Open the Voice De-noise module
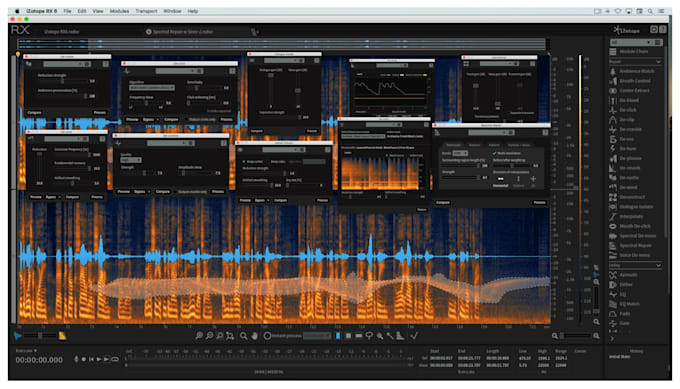Viewport: 680px width, 389px height. pyautogui.click(x=630, y=255)
